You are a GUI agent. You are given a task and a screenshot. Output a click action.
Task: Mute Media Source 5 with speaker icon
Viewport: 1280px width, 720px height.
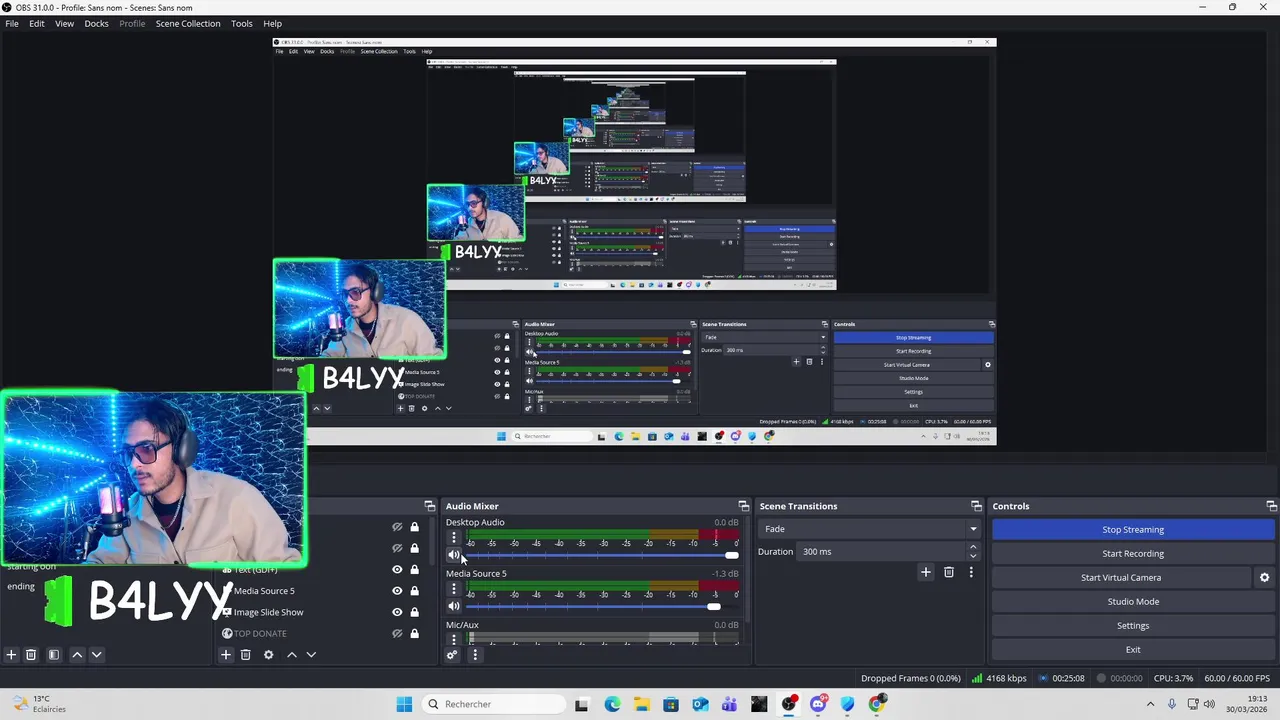coord(454,606)
